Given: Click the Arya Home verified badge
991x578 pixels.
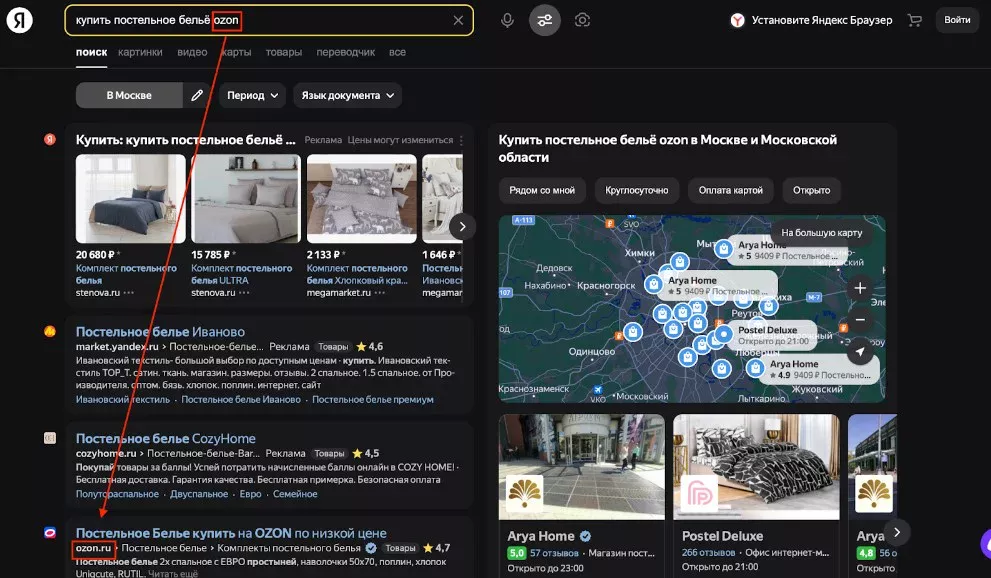Looking at the screenshot, I should click(x=585, y=536).
